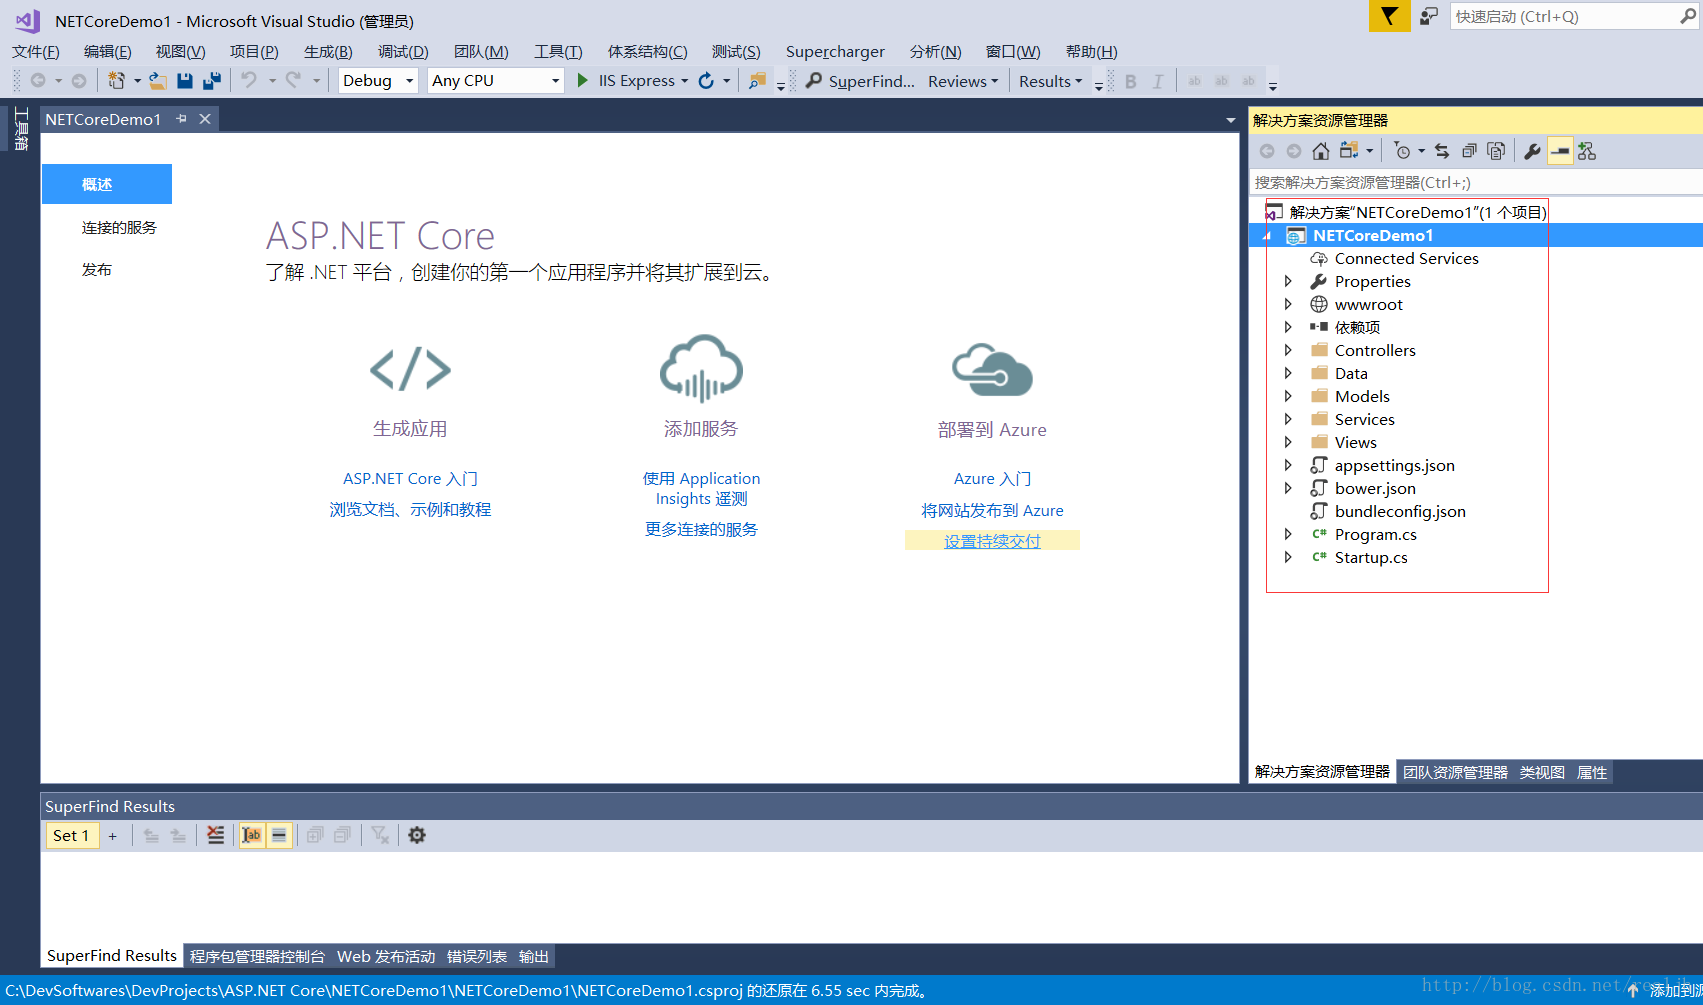Open the Debug configuration dropdown
Viewport: 1703px width, 1005px height.
coord(377,81)
